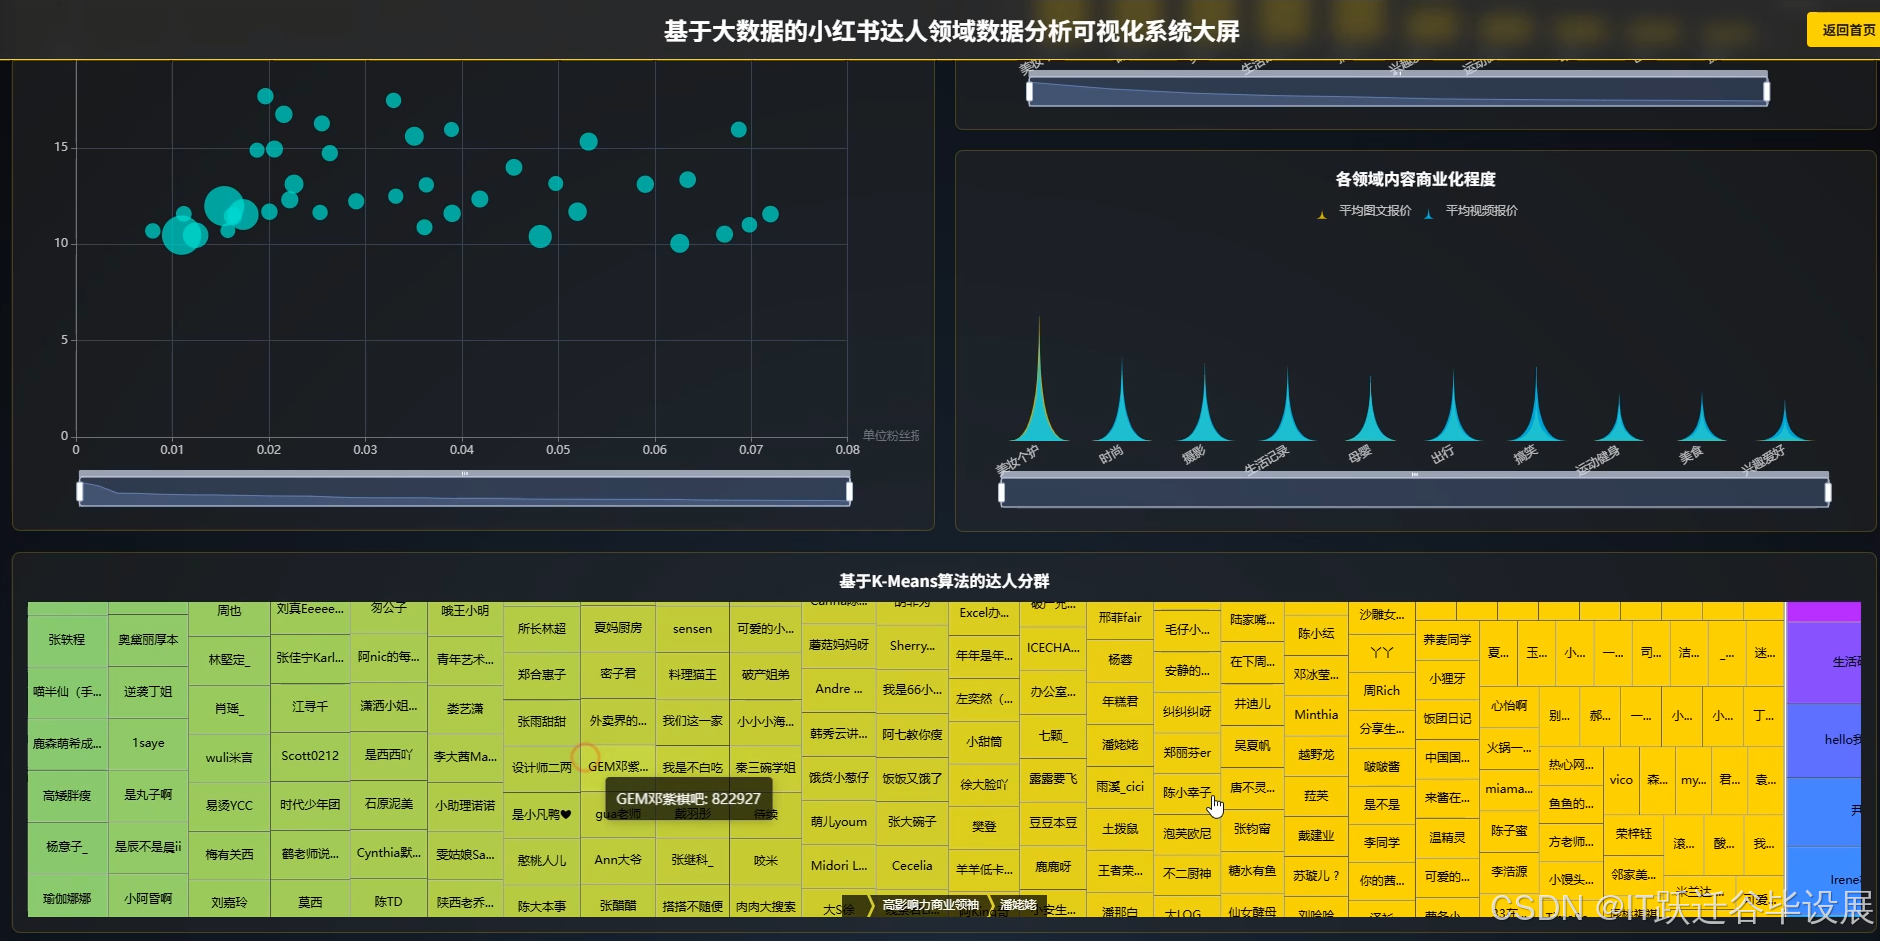Click treemap cell Cecelia
The image size is (1880, 941).
(912, 866)
